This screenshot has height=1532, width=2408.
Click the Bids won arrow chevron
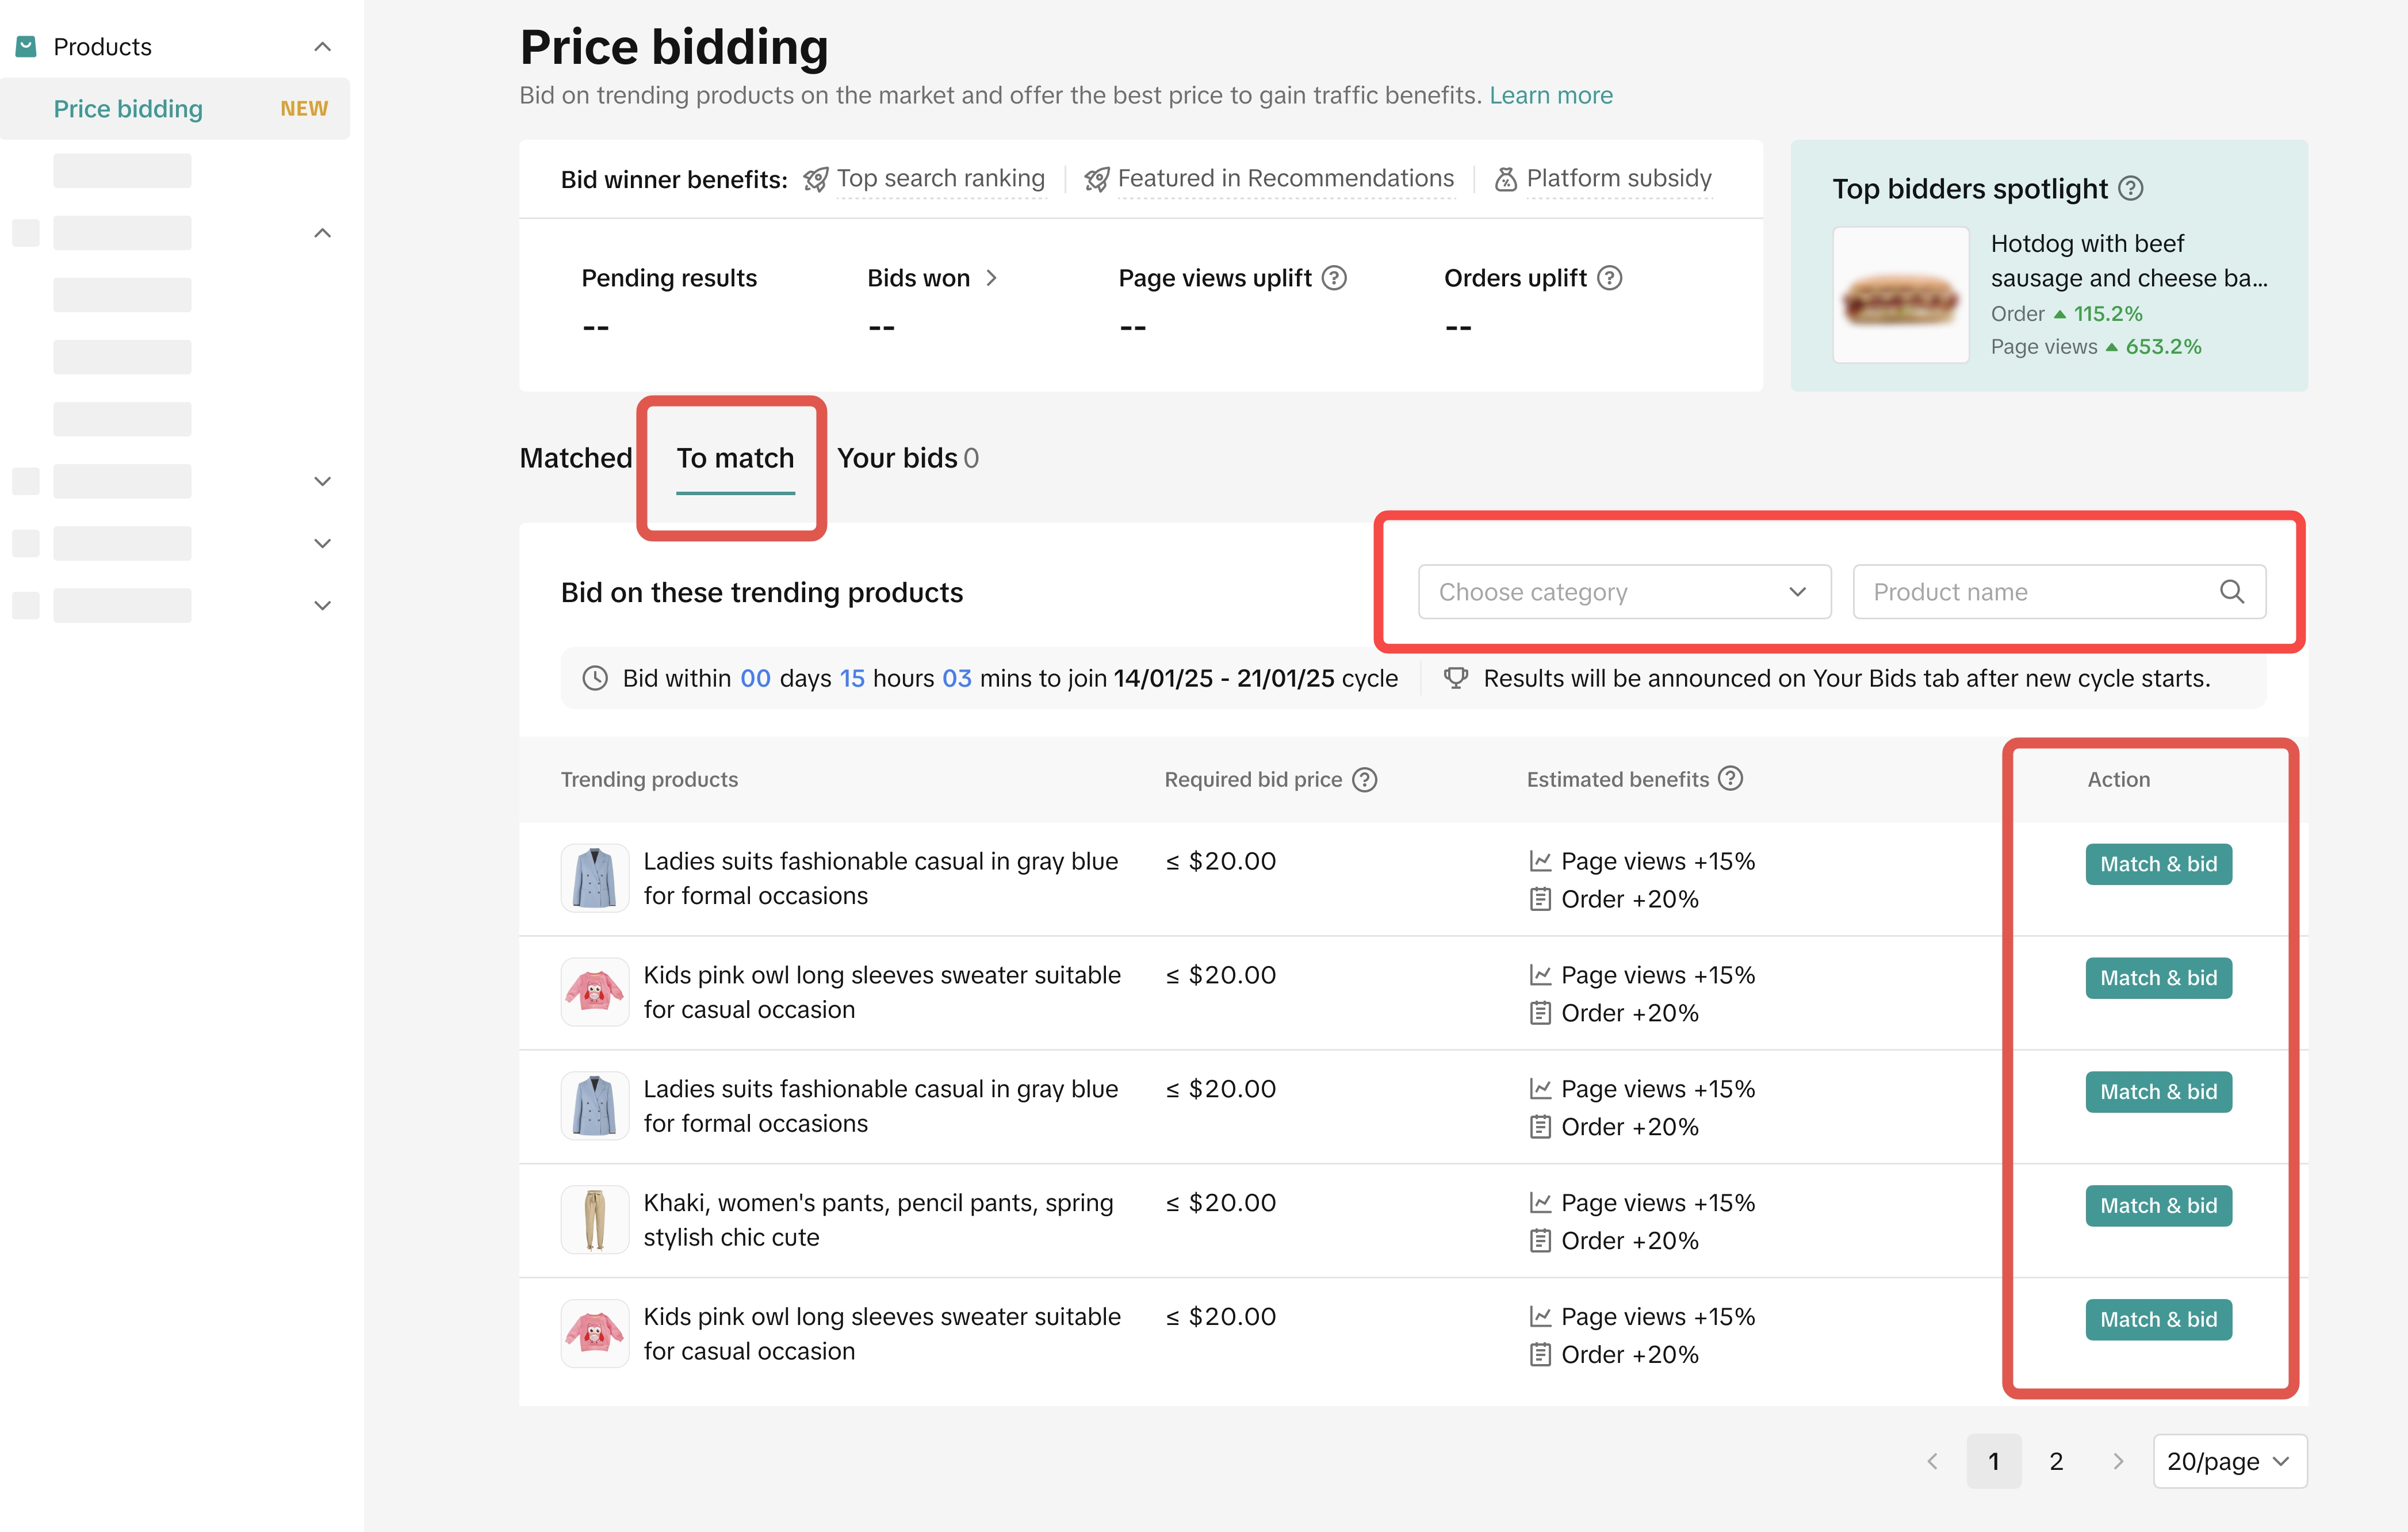pyautogui.click(x=992, y=278)
